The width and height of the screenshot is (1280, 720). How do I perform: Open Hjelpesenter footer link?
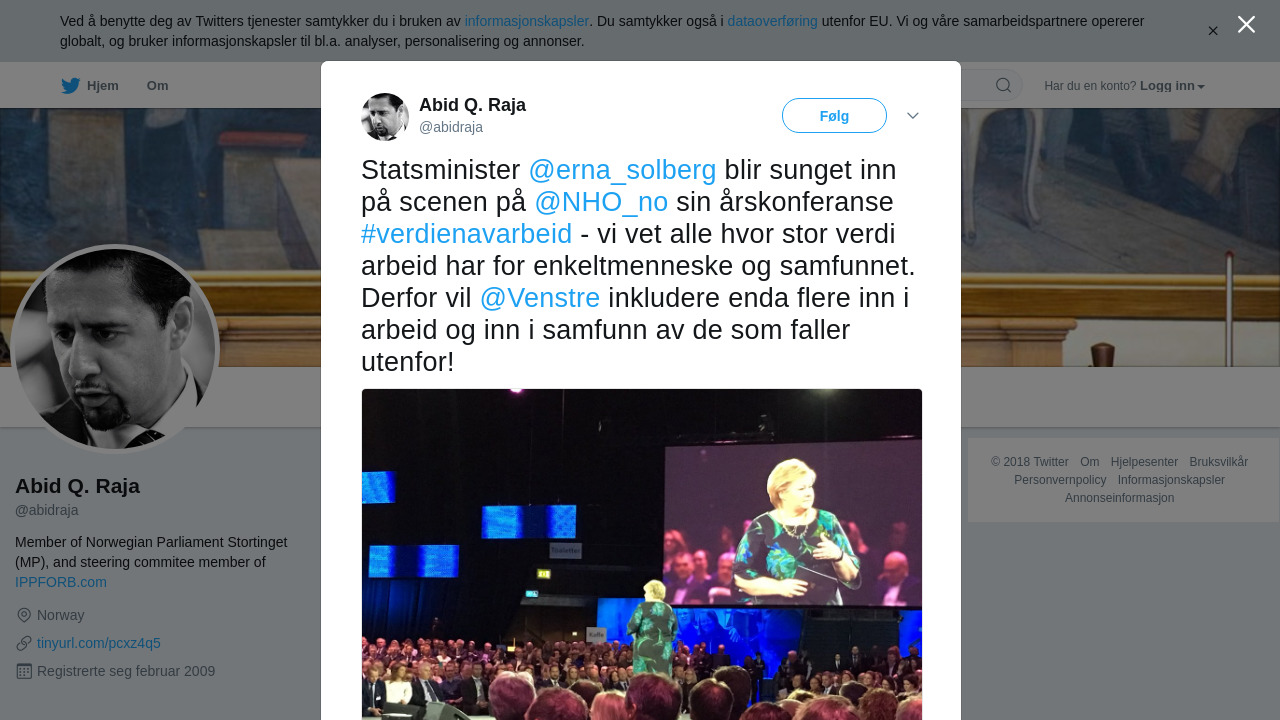pyautogui.click(x=1144, y=462)
